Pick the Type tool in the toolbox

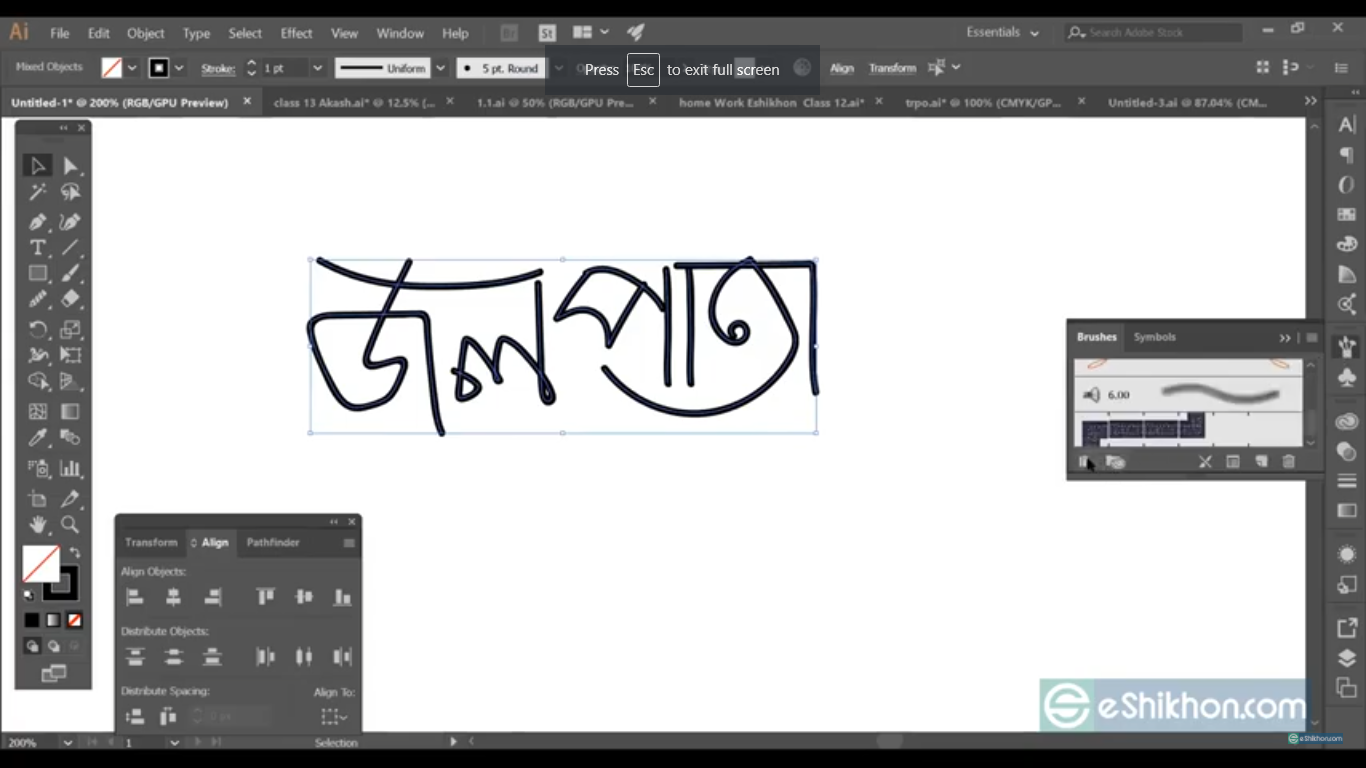pos(38,248)
